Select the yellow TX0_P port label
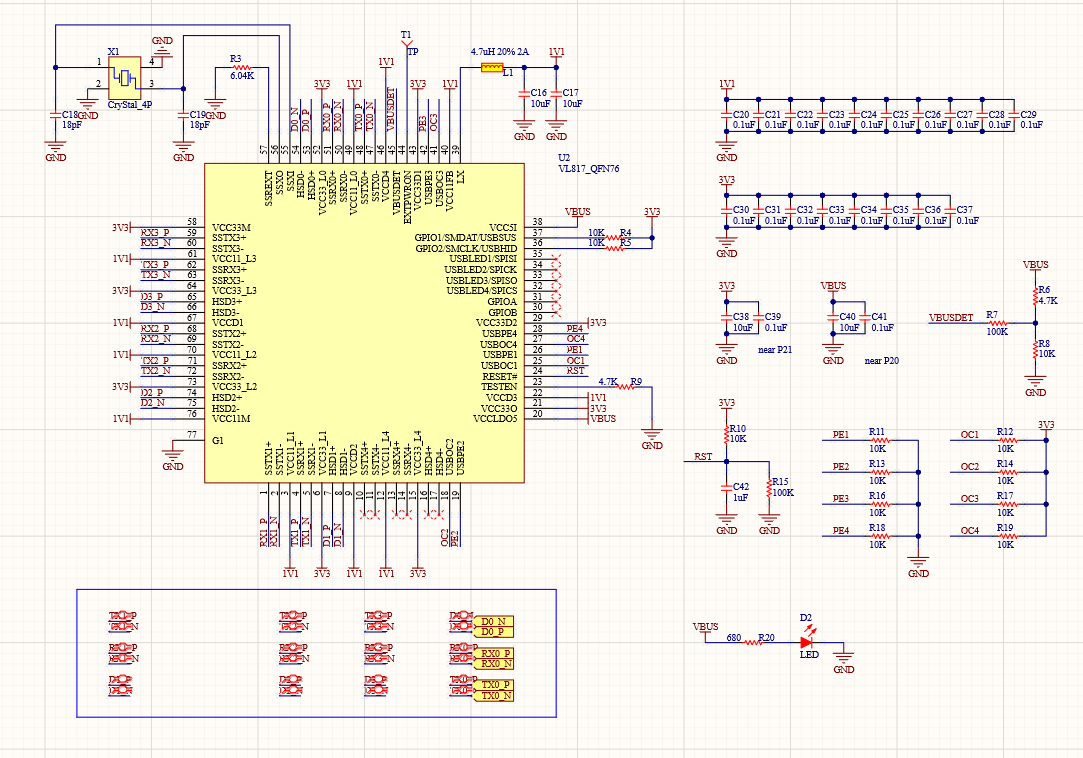1083x758 pixels. click(x=493, y=685)
